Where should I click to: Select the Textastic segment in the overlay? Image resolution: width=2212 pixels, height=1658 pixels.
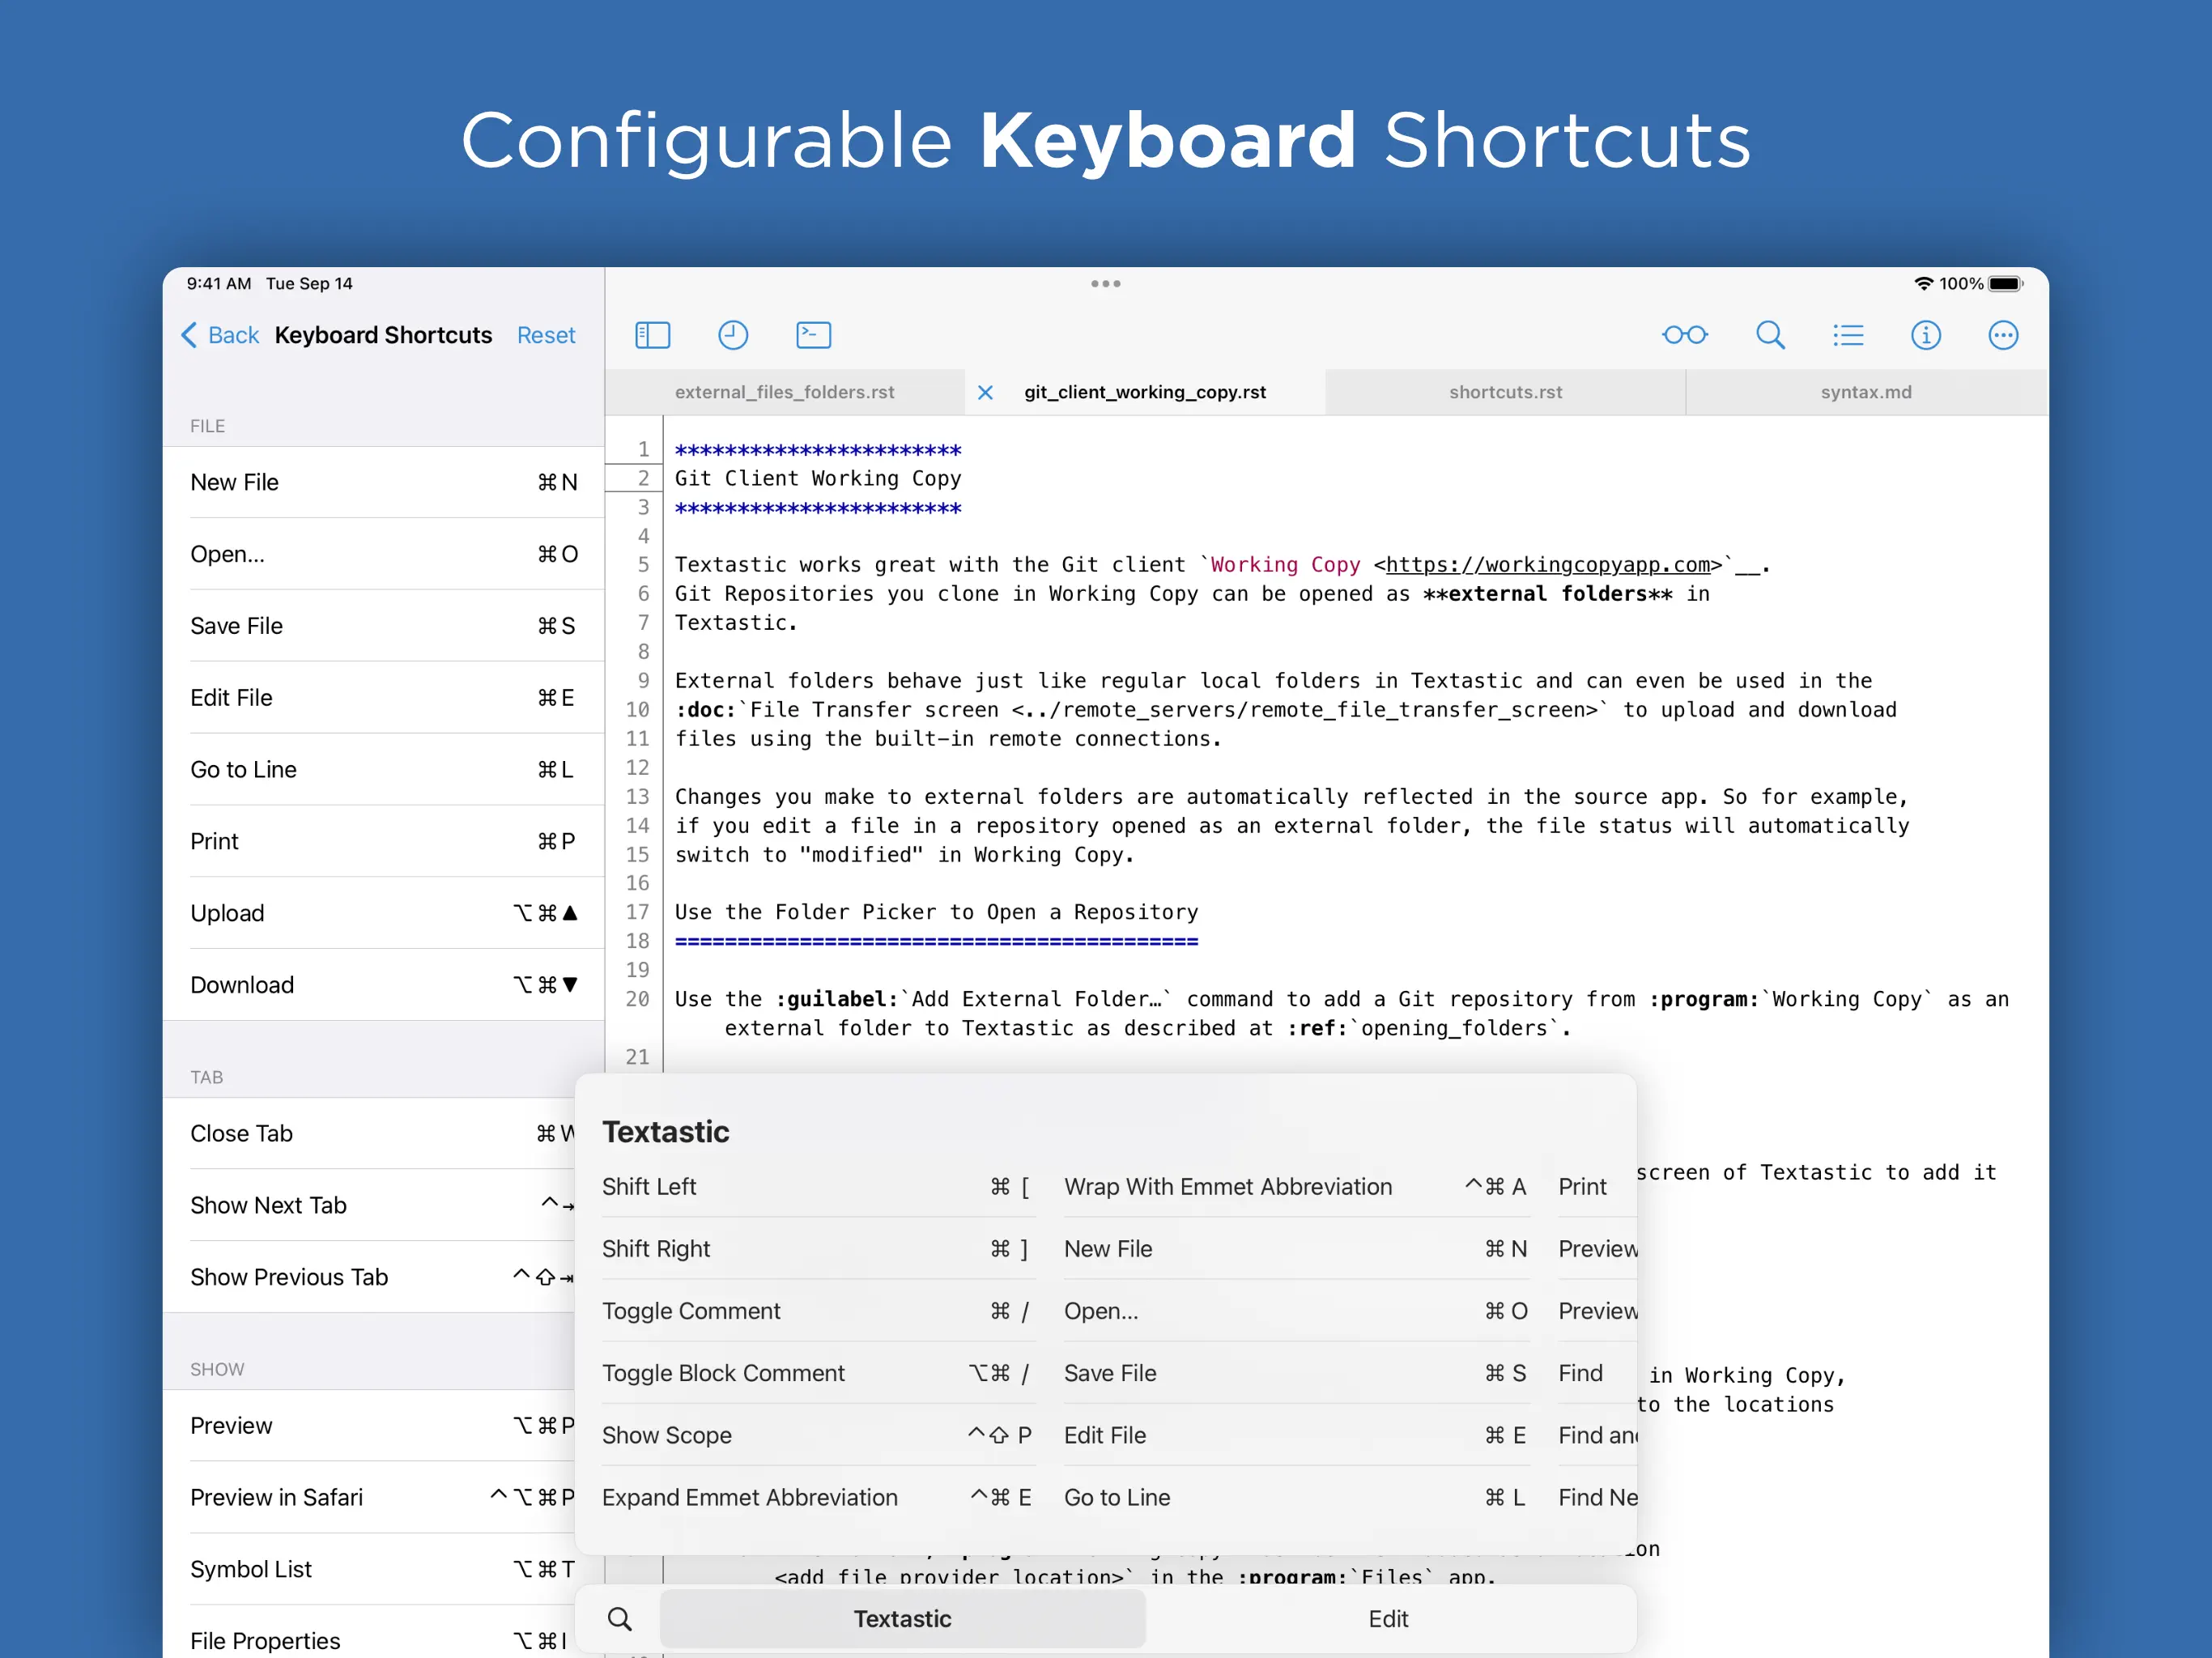click(x=902, y=1619)
